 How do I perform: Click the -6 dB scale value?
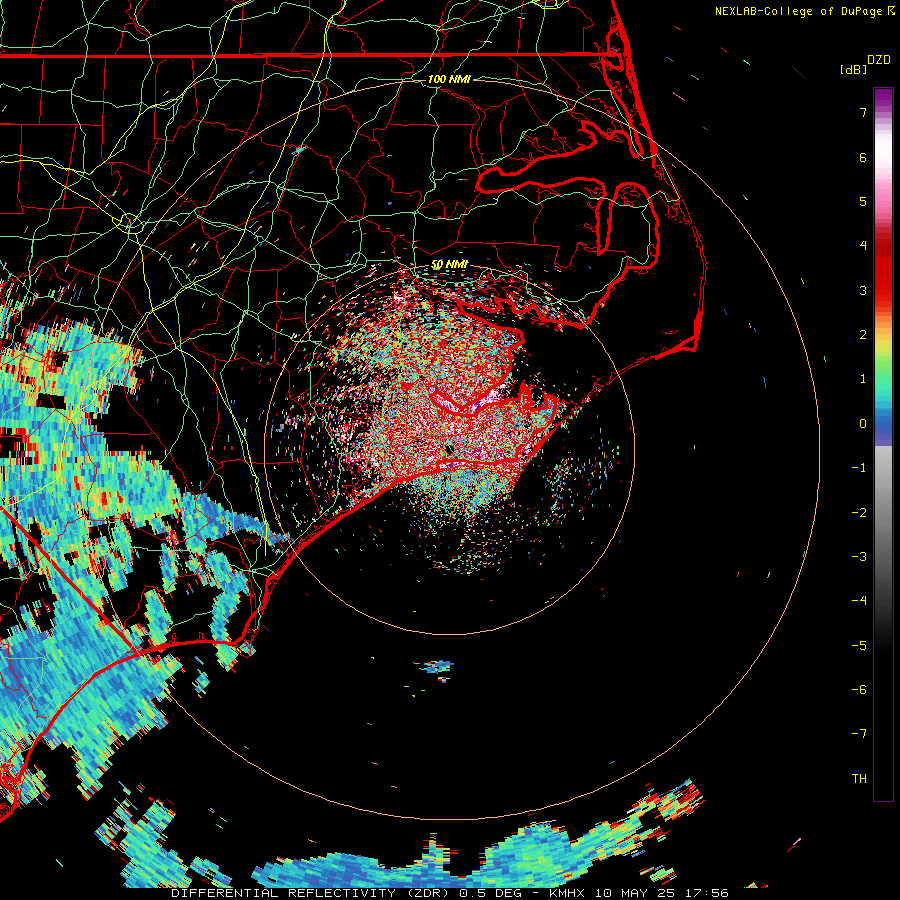click(859, 690)
